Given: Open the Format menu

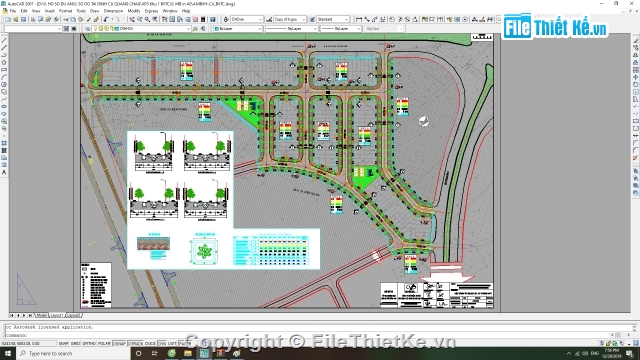Looking at the screenshot, I should tap(65, 11).
